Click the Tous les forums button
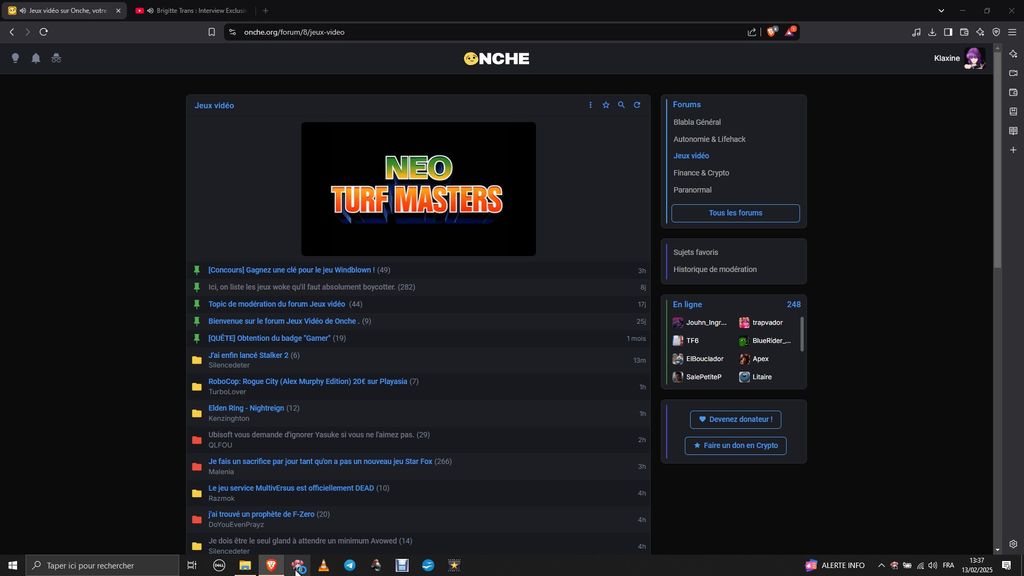 735,213
